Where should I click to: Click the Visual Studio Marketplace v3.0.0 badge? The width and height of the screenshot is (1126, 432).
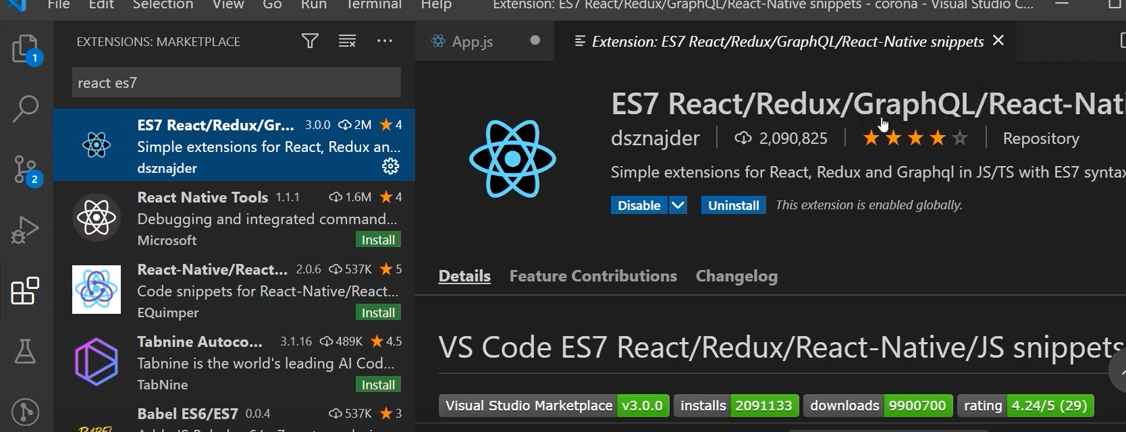tap(554, 405)
